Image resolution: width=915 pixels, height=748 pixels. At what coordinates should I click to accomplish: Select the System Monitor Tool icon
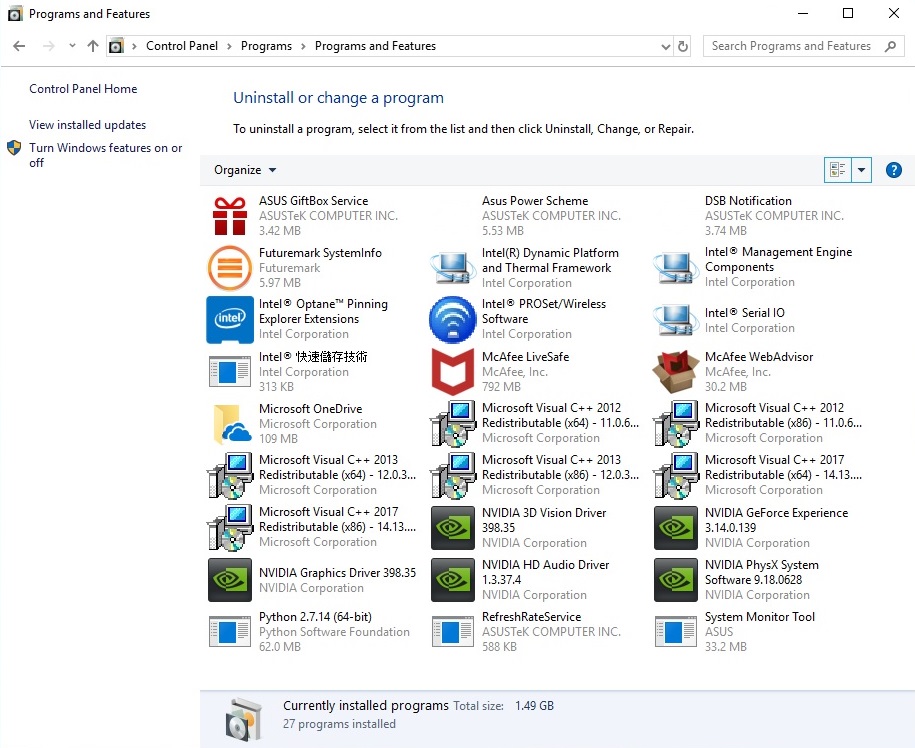coord(676,632)
